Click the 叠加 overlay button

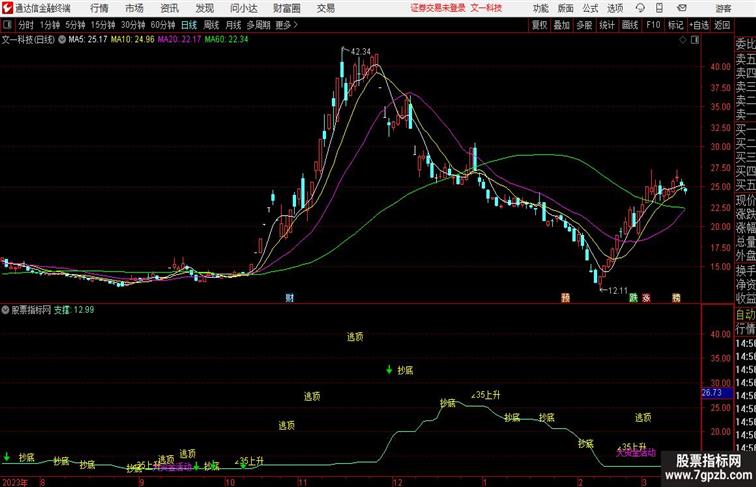click(562, 25)
